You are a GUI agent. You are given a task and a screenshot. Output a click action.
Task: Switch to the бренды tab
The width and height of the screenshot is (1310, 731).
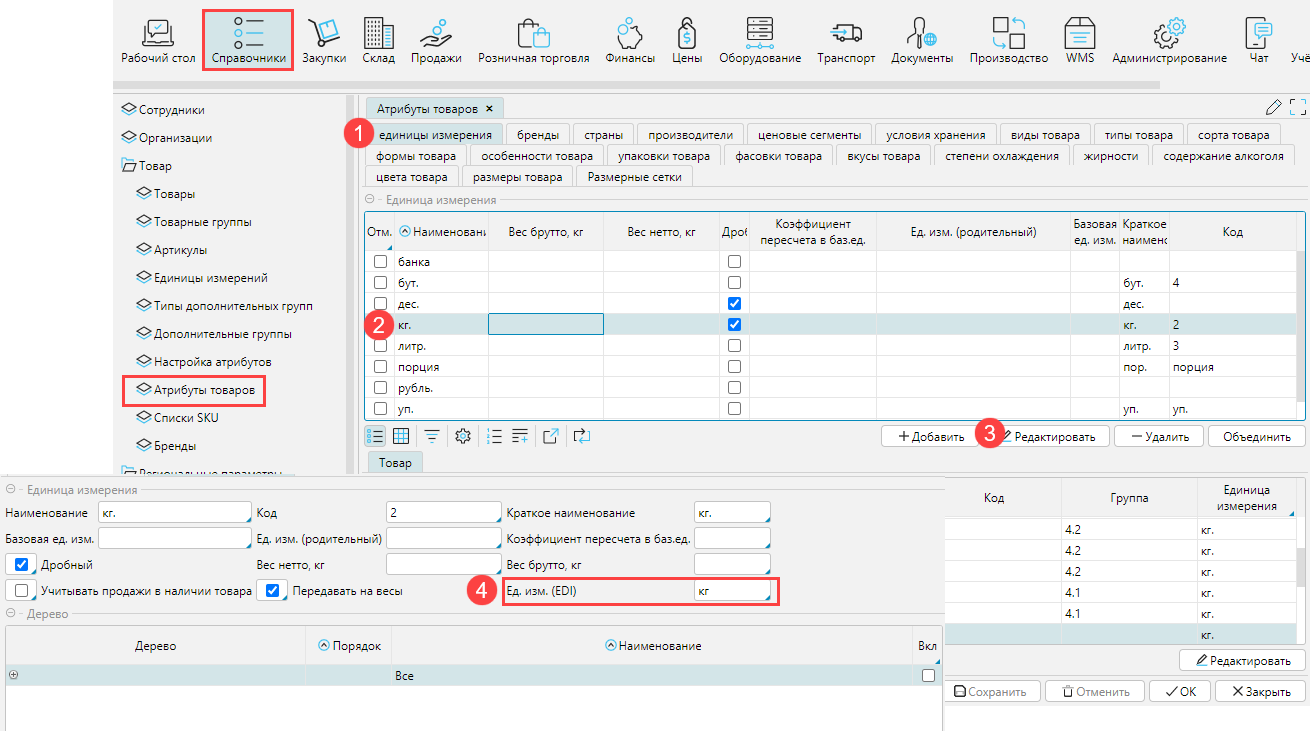pyautogui.click(x=538, y=135)
